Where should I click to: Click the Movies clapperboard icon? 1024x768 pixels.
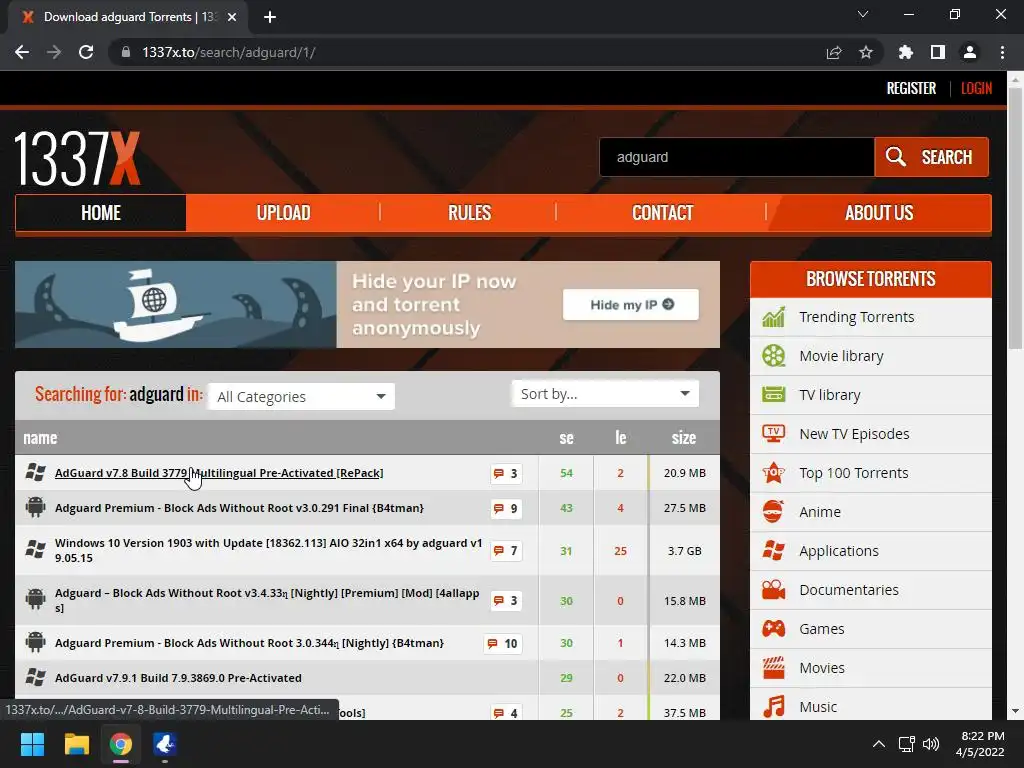click(773, 667)
